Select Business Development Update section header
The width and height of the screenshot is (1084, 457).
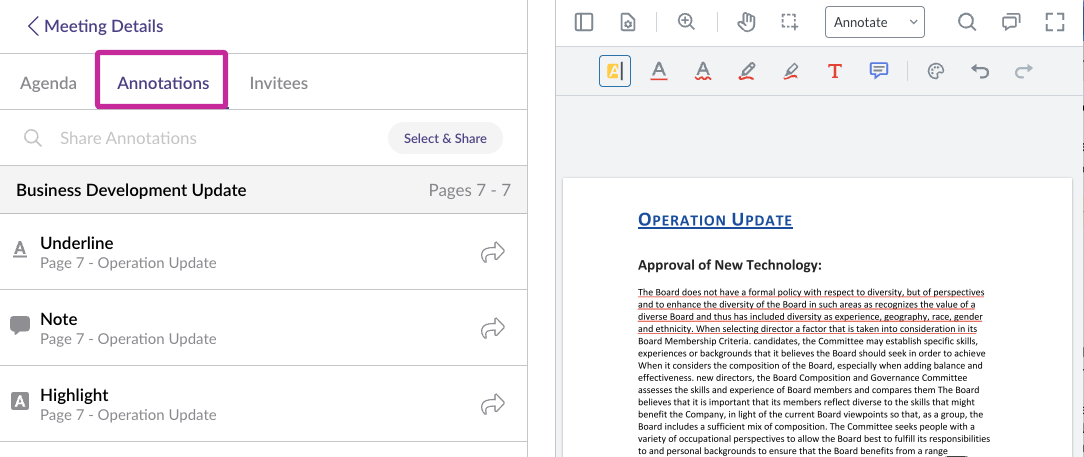263,190
